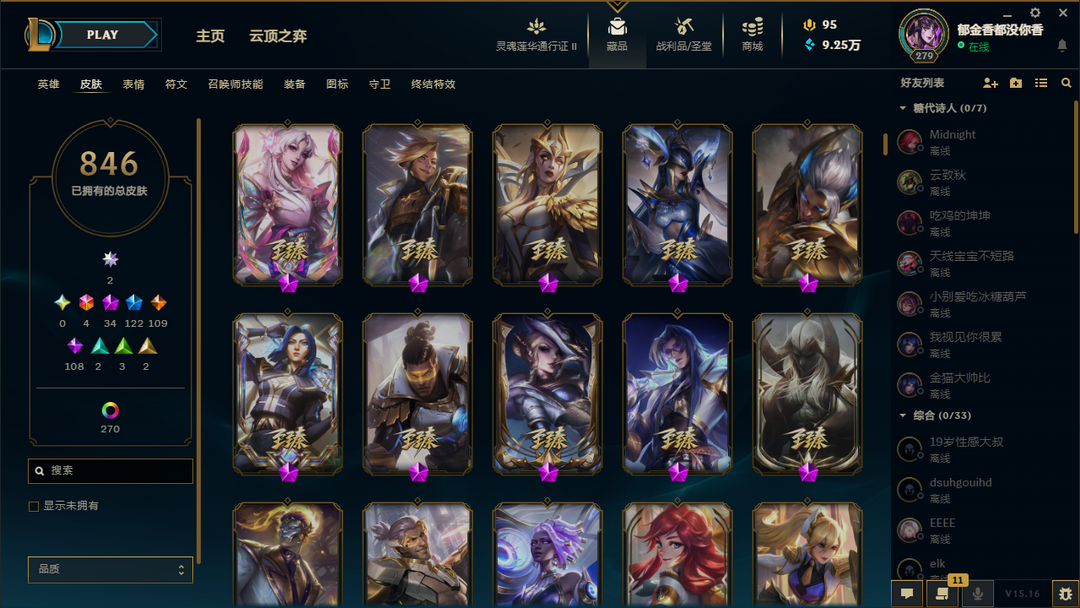Open the notification bell icon

click(x=1062, y=45)
